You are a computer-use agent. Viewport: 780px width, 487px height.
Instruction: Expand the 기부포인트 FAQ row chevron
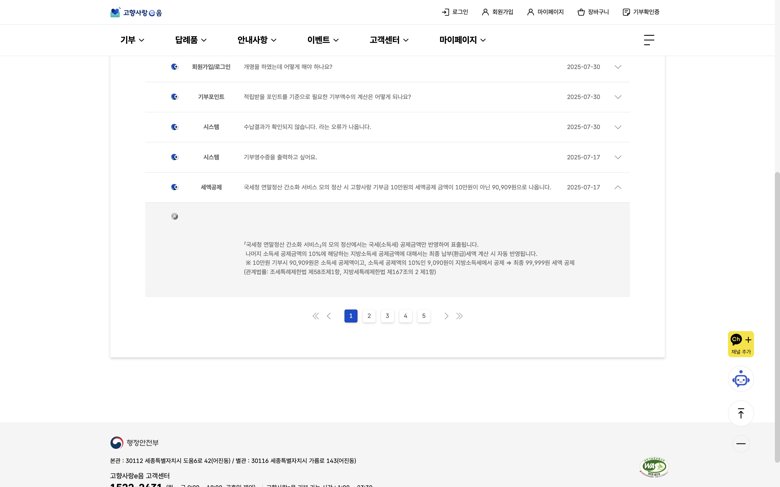coord(618,97)
